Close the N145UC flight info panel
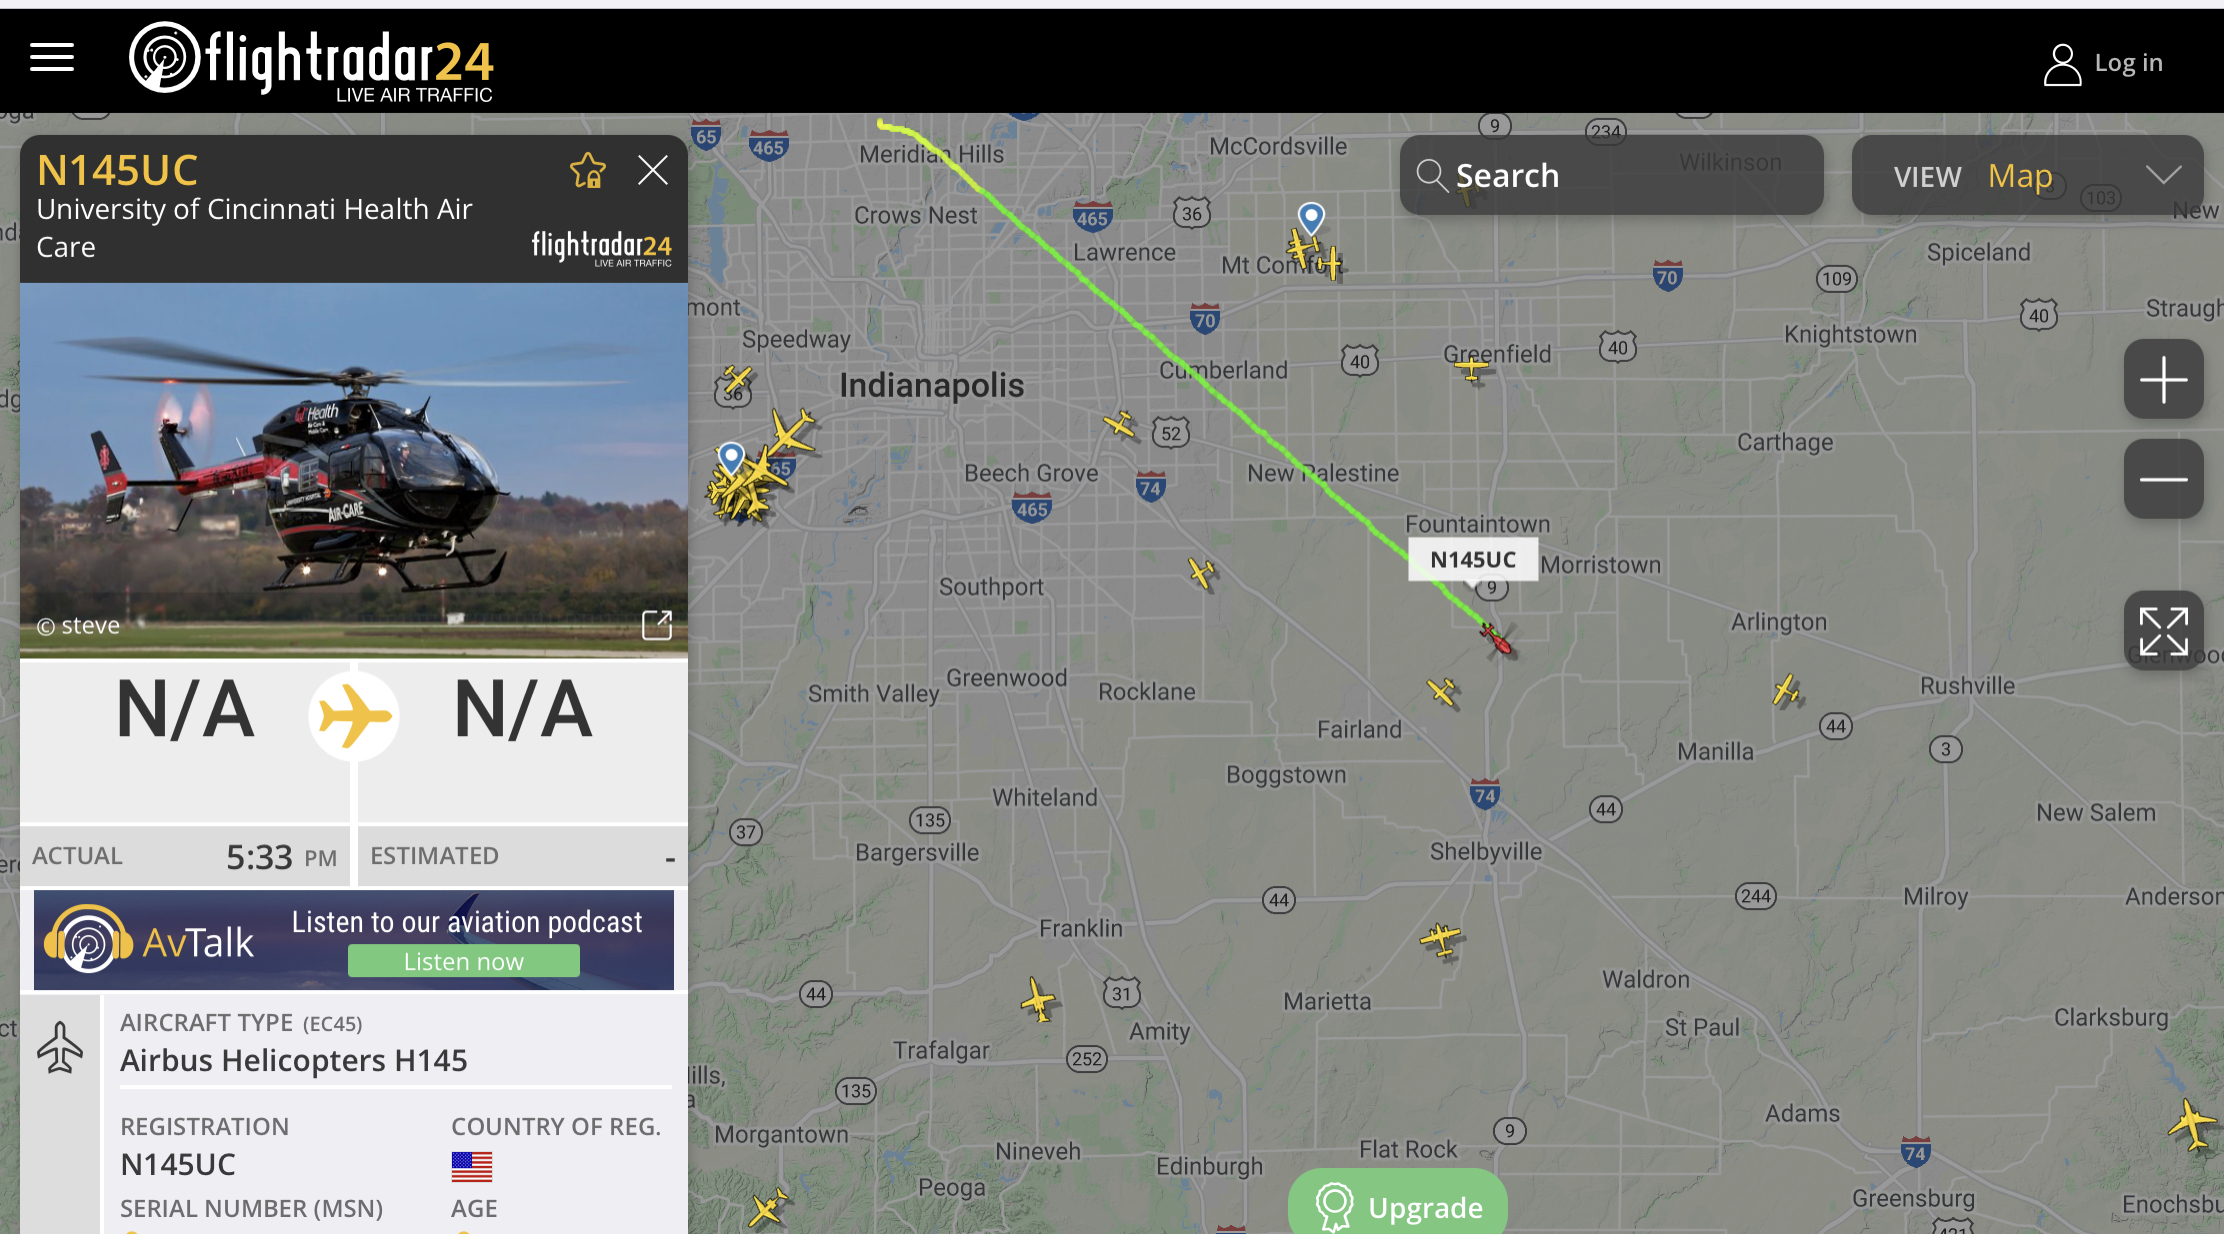This screenshot has width=2224, height=1234. click(x=653, y=170)
